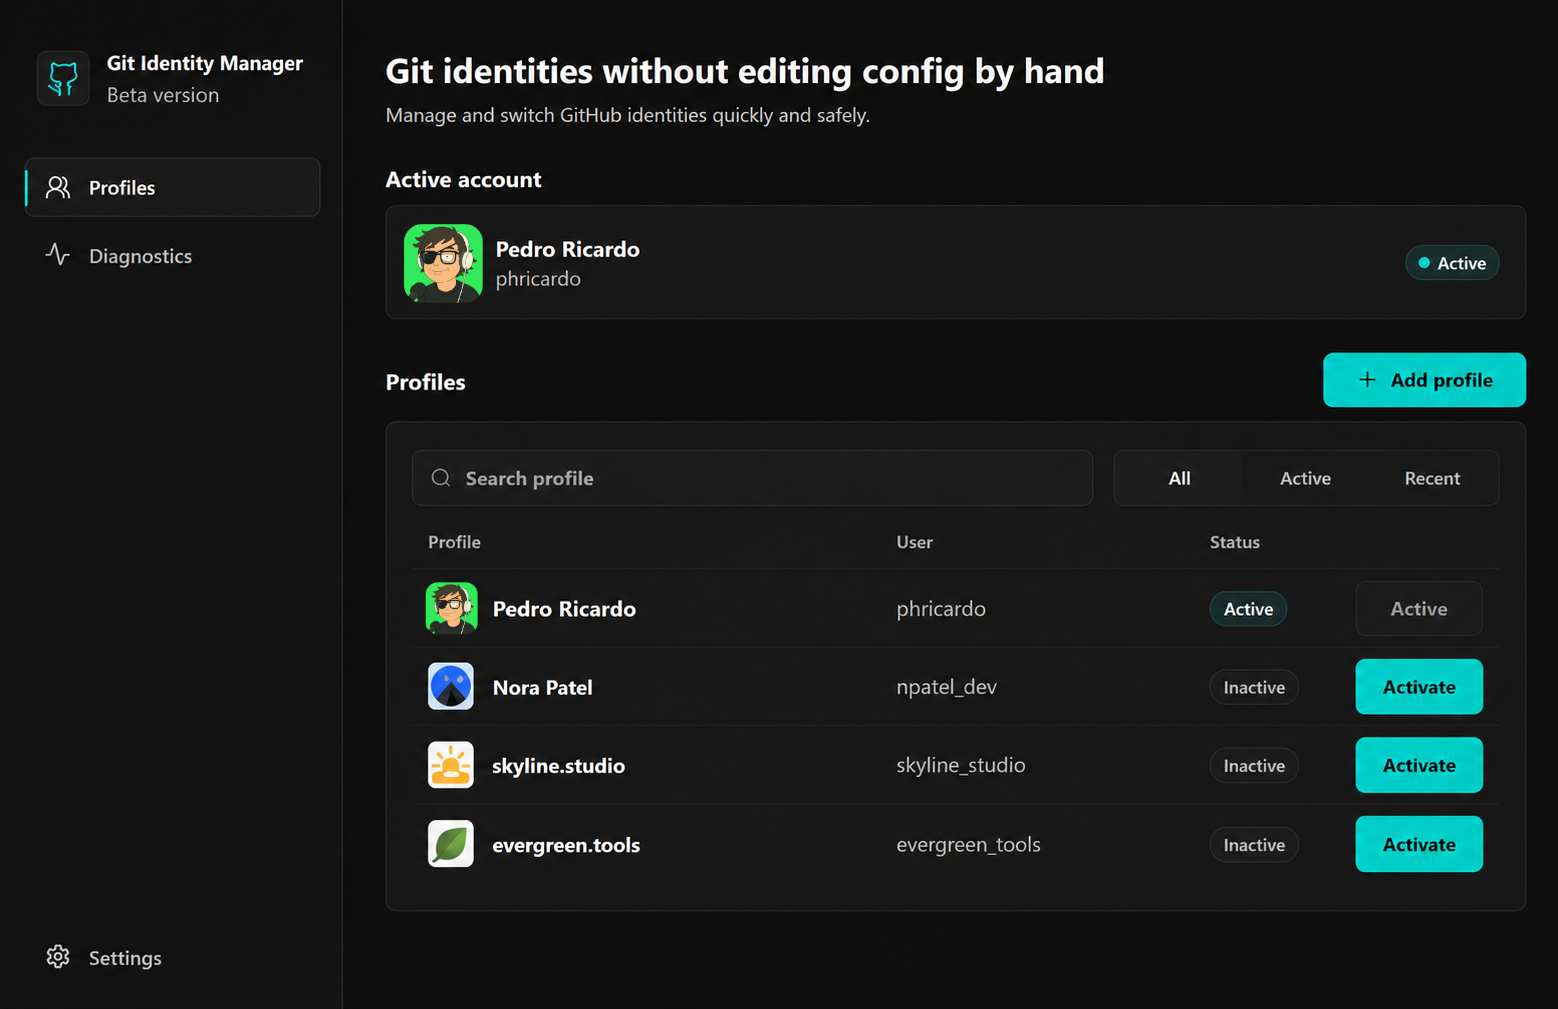This screenshot has width=1558, height=1009.
Task: Click Nora Patel's mountain avatar
Action: click(x=451, y=687)
